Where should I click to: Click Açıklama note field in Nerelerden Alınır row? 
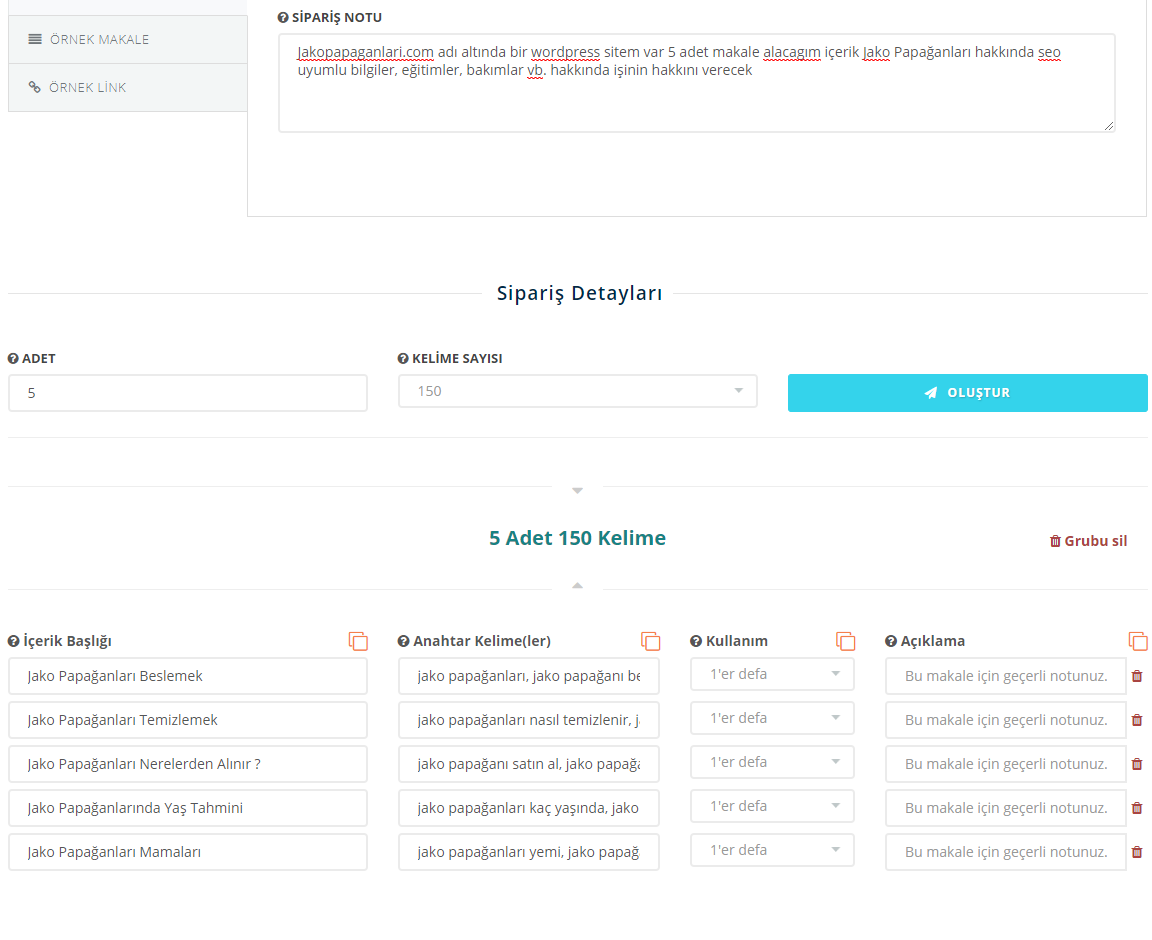1006,764
